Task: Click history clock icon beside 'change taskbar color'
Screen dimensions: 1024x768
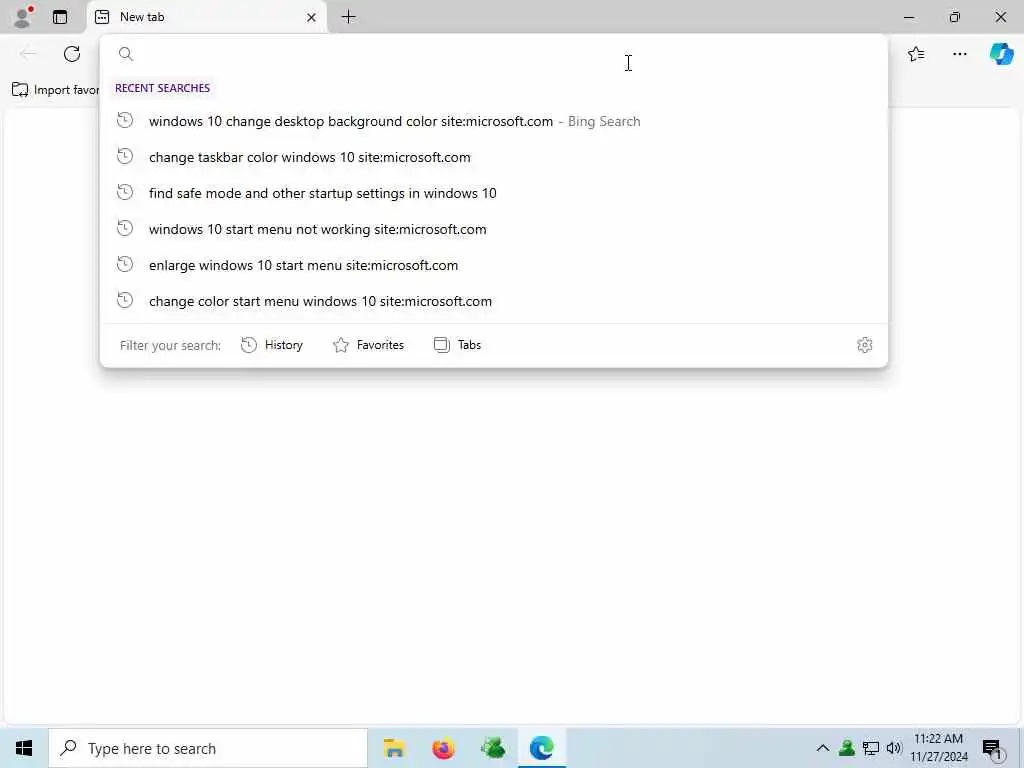Action: pyautogui.click(x=125, y=156)
